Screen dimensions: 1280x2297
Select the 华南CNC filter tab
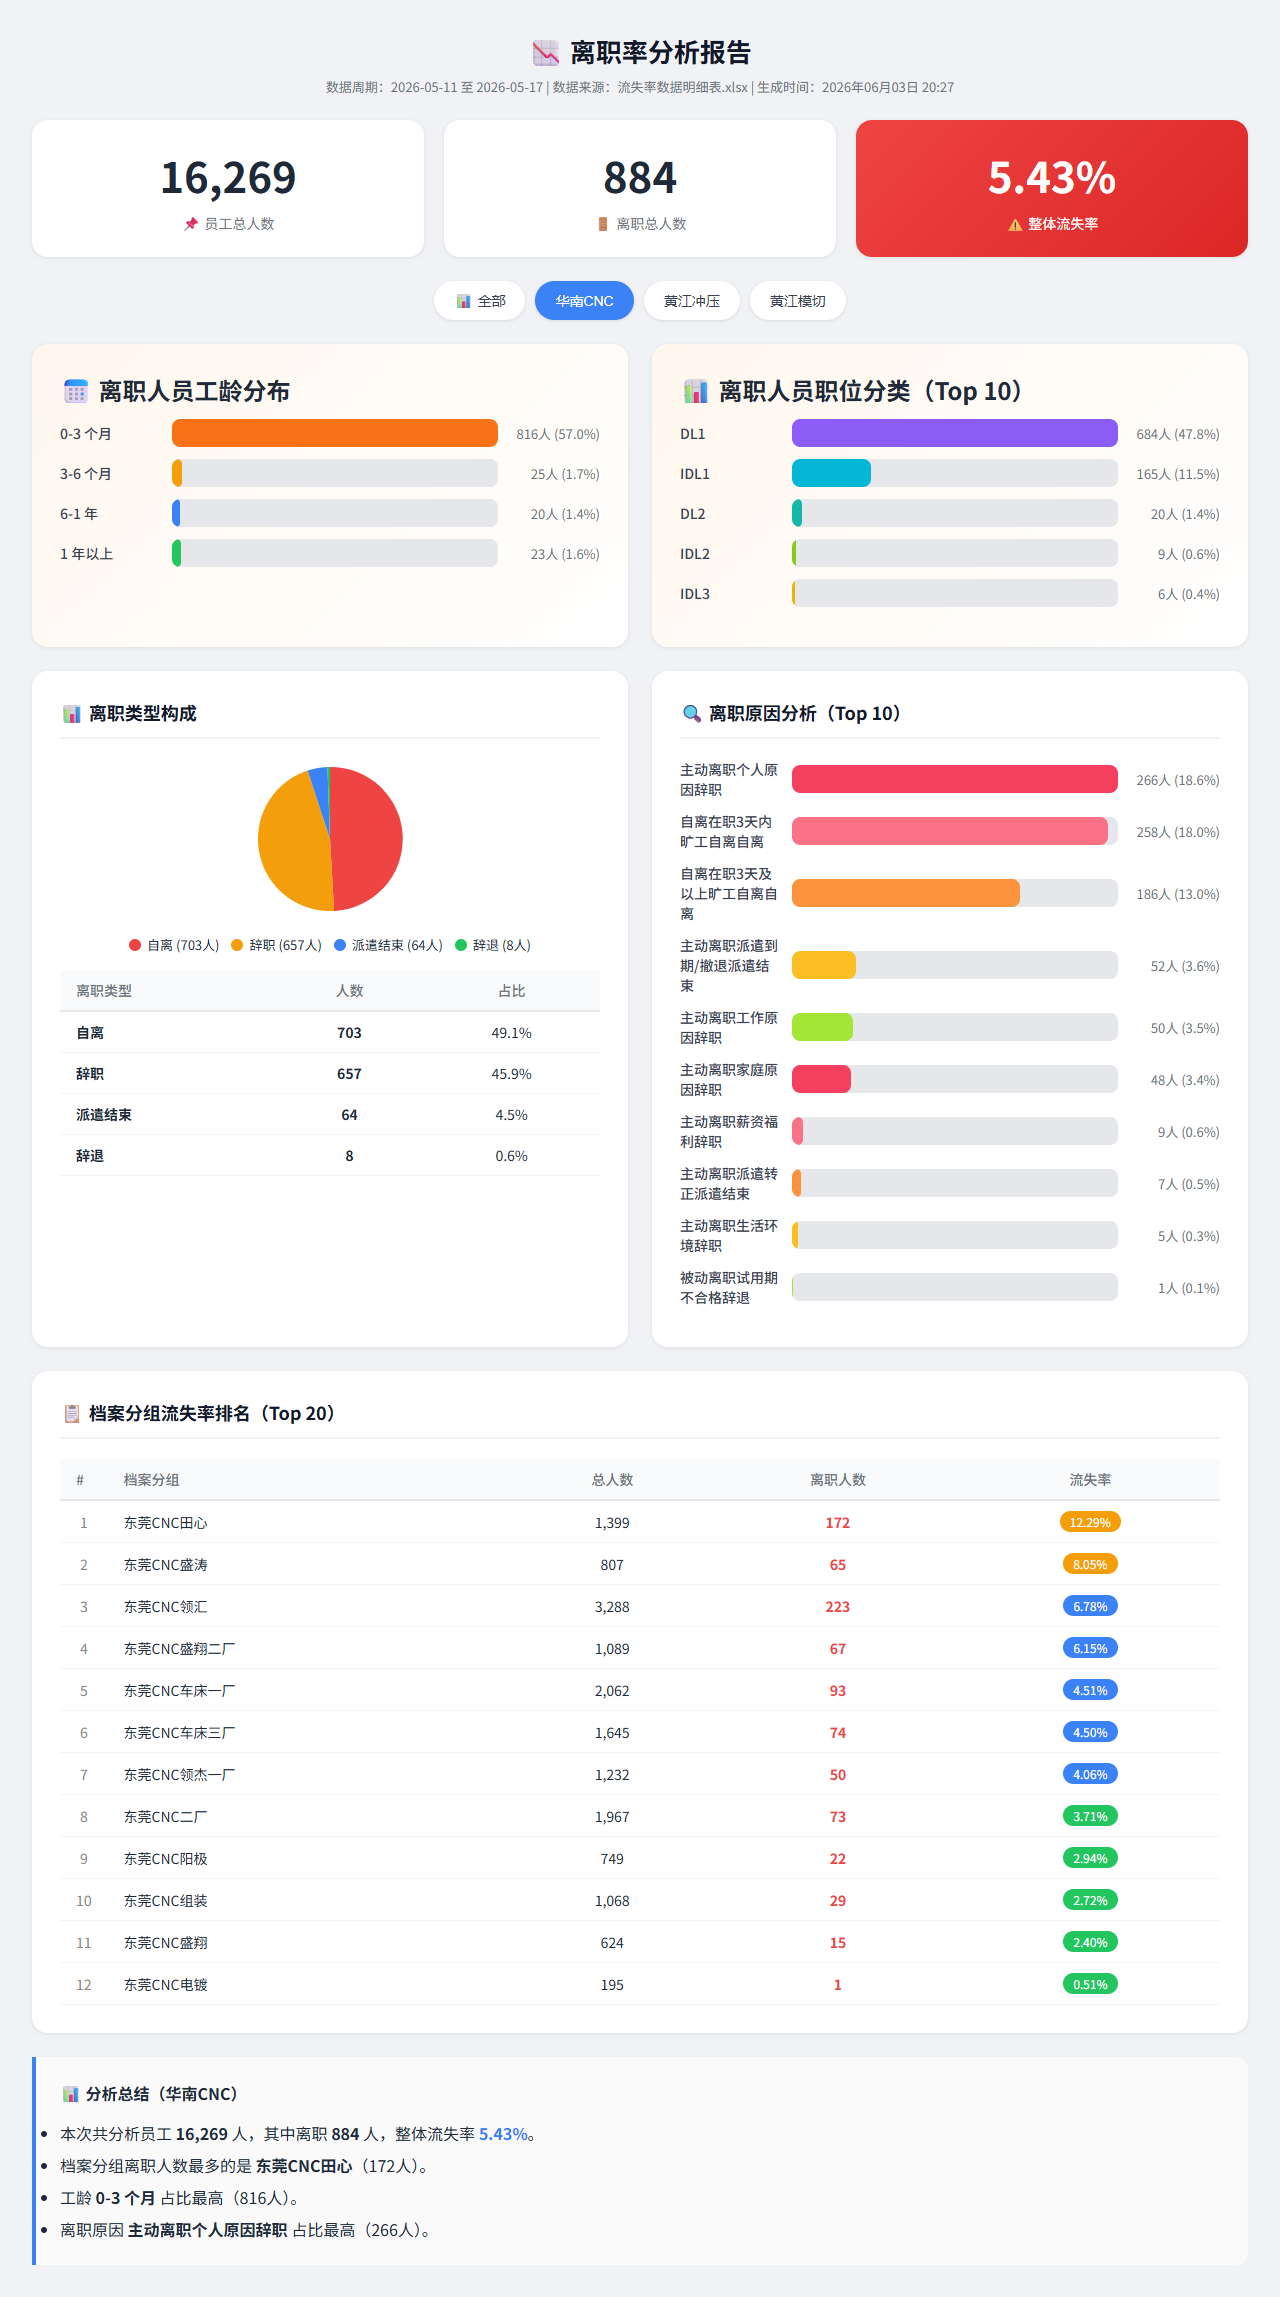[x=584, y=301]
